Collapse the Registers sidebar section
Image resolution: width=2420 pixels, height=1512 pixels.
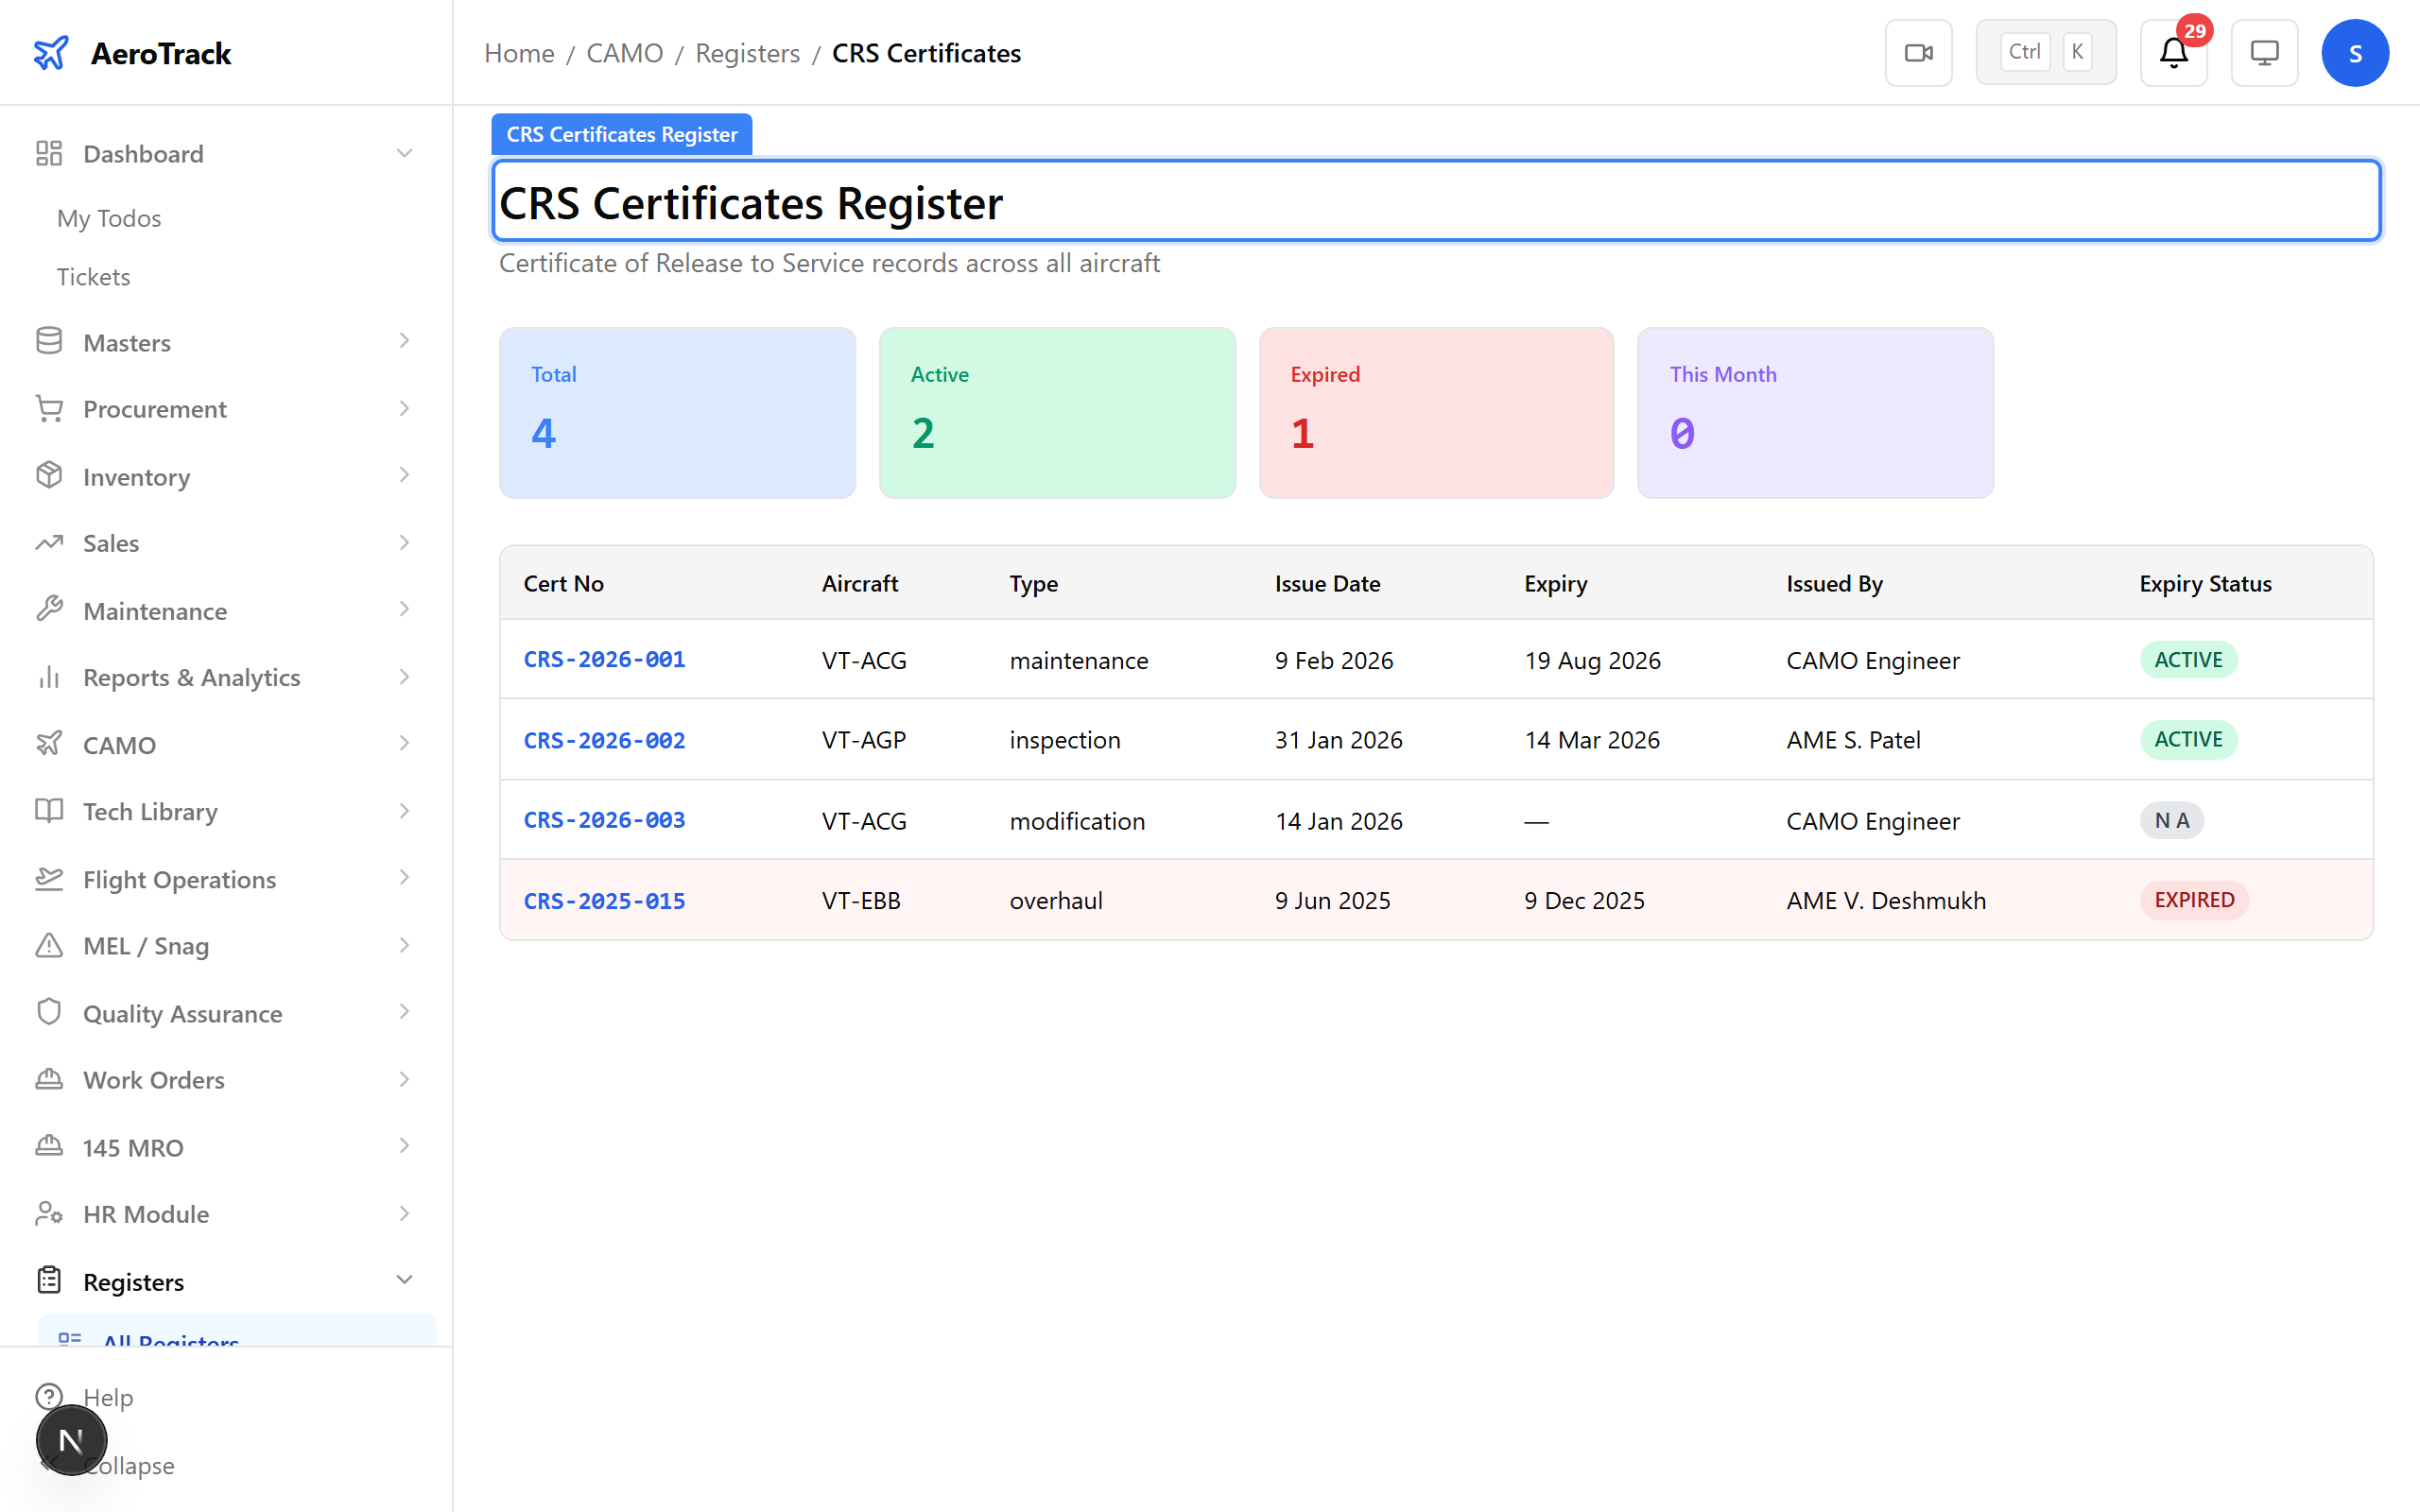coord(404,1280)
